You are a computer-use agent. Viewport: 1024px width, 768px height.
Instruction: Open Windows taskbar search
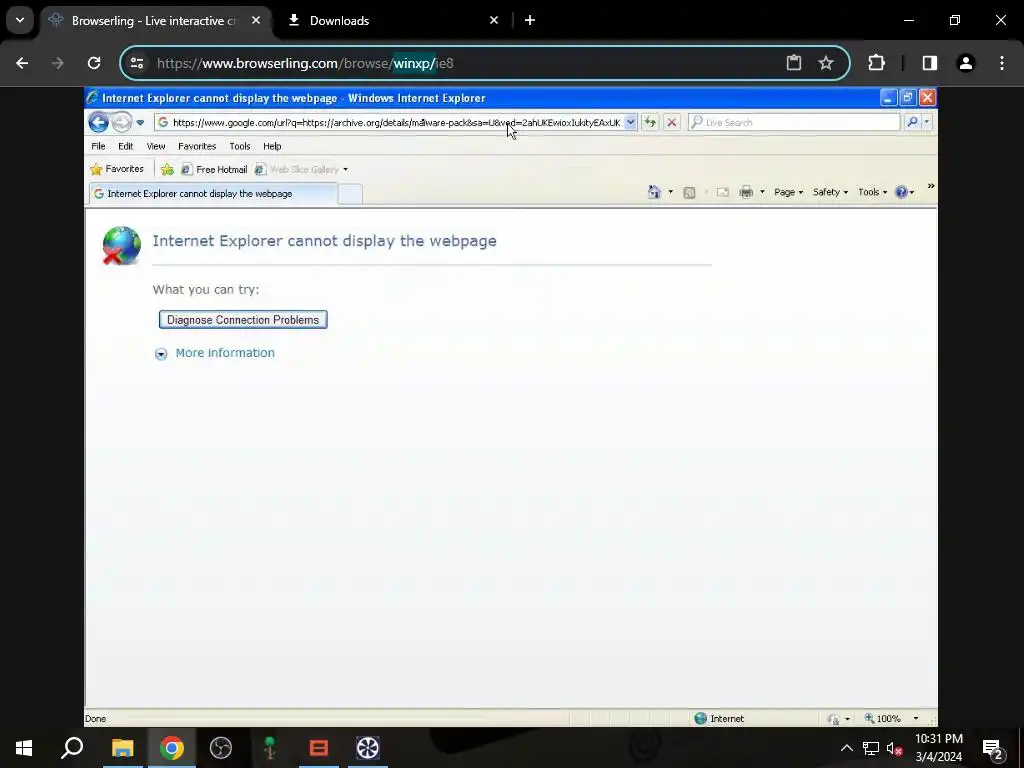(72, 748)
